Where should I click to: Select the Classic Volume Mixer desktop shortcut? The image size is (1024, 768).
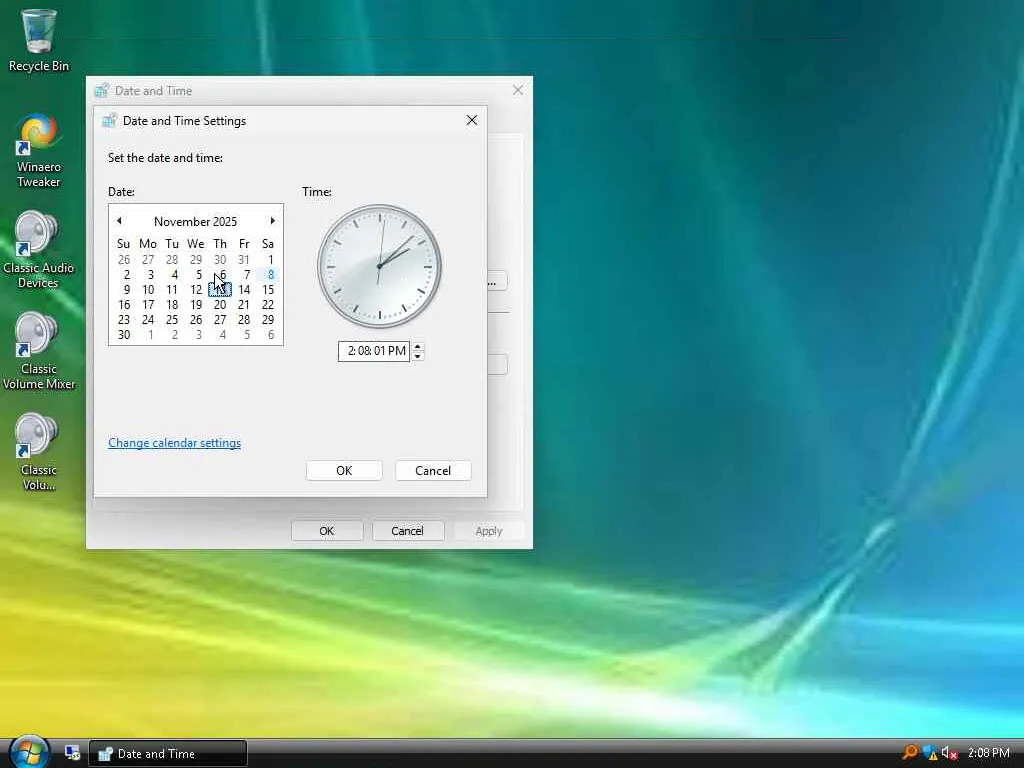(39, 351)
